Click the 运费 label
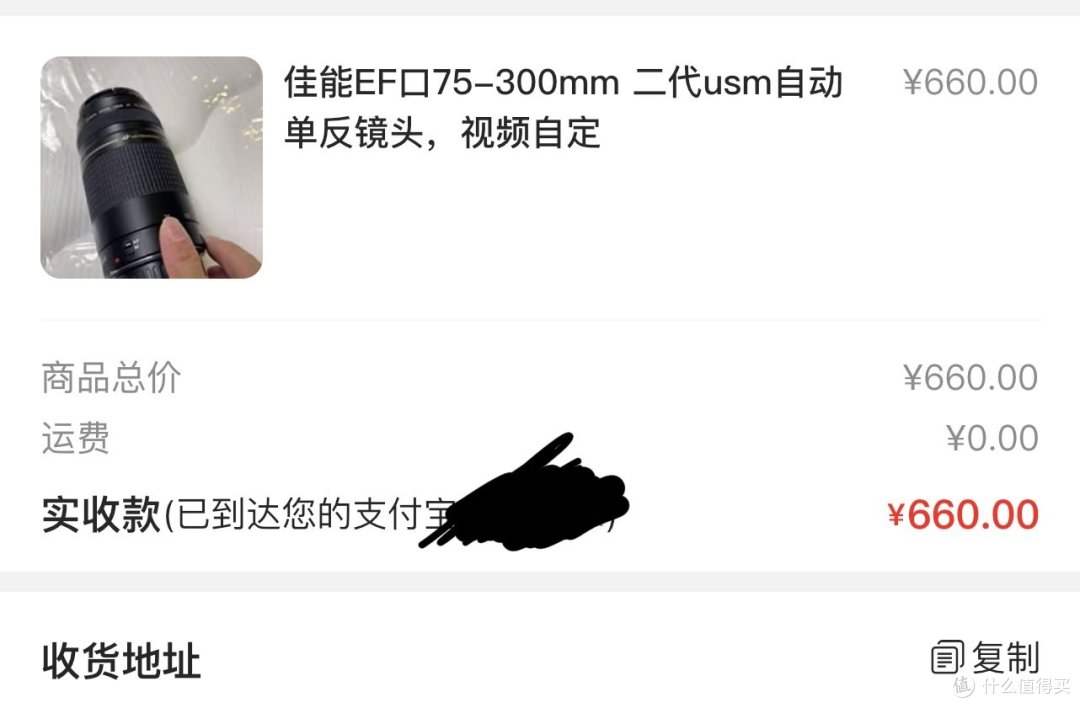 pyautogui.click(x=75, y=437)
